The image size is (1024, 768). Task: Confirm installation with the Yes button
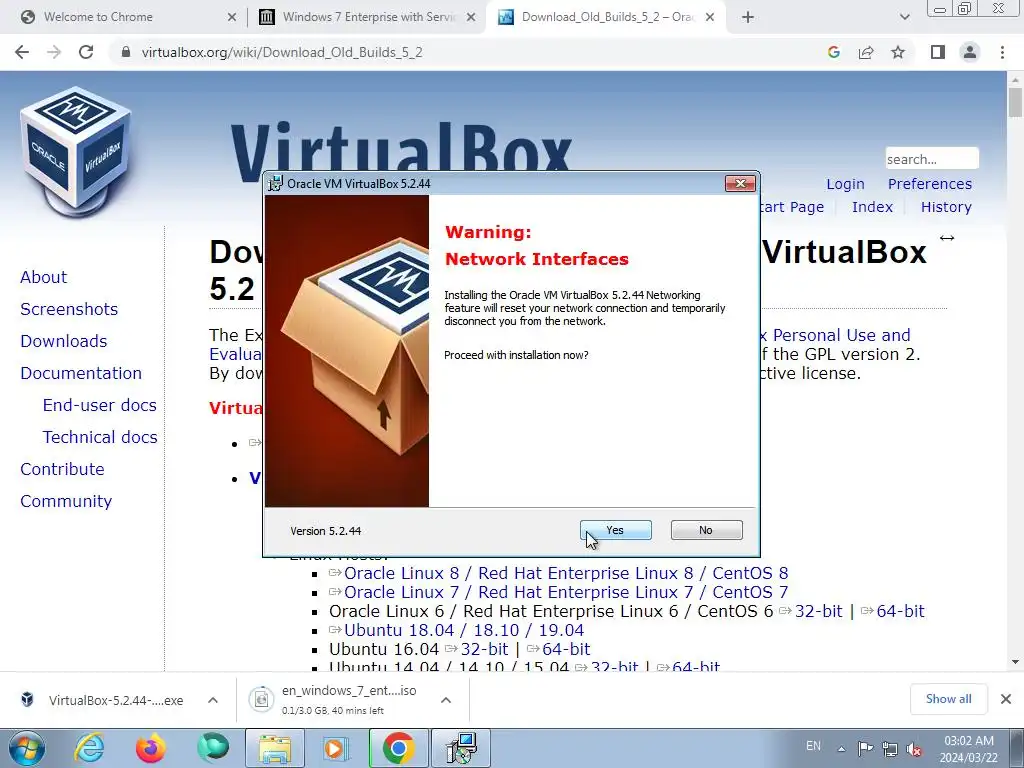[615, 530]
